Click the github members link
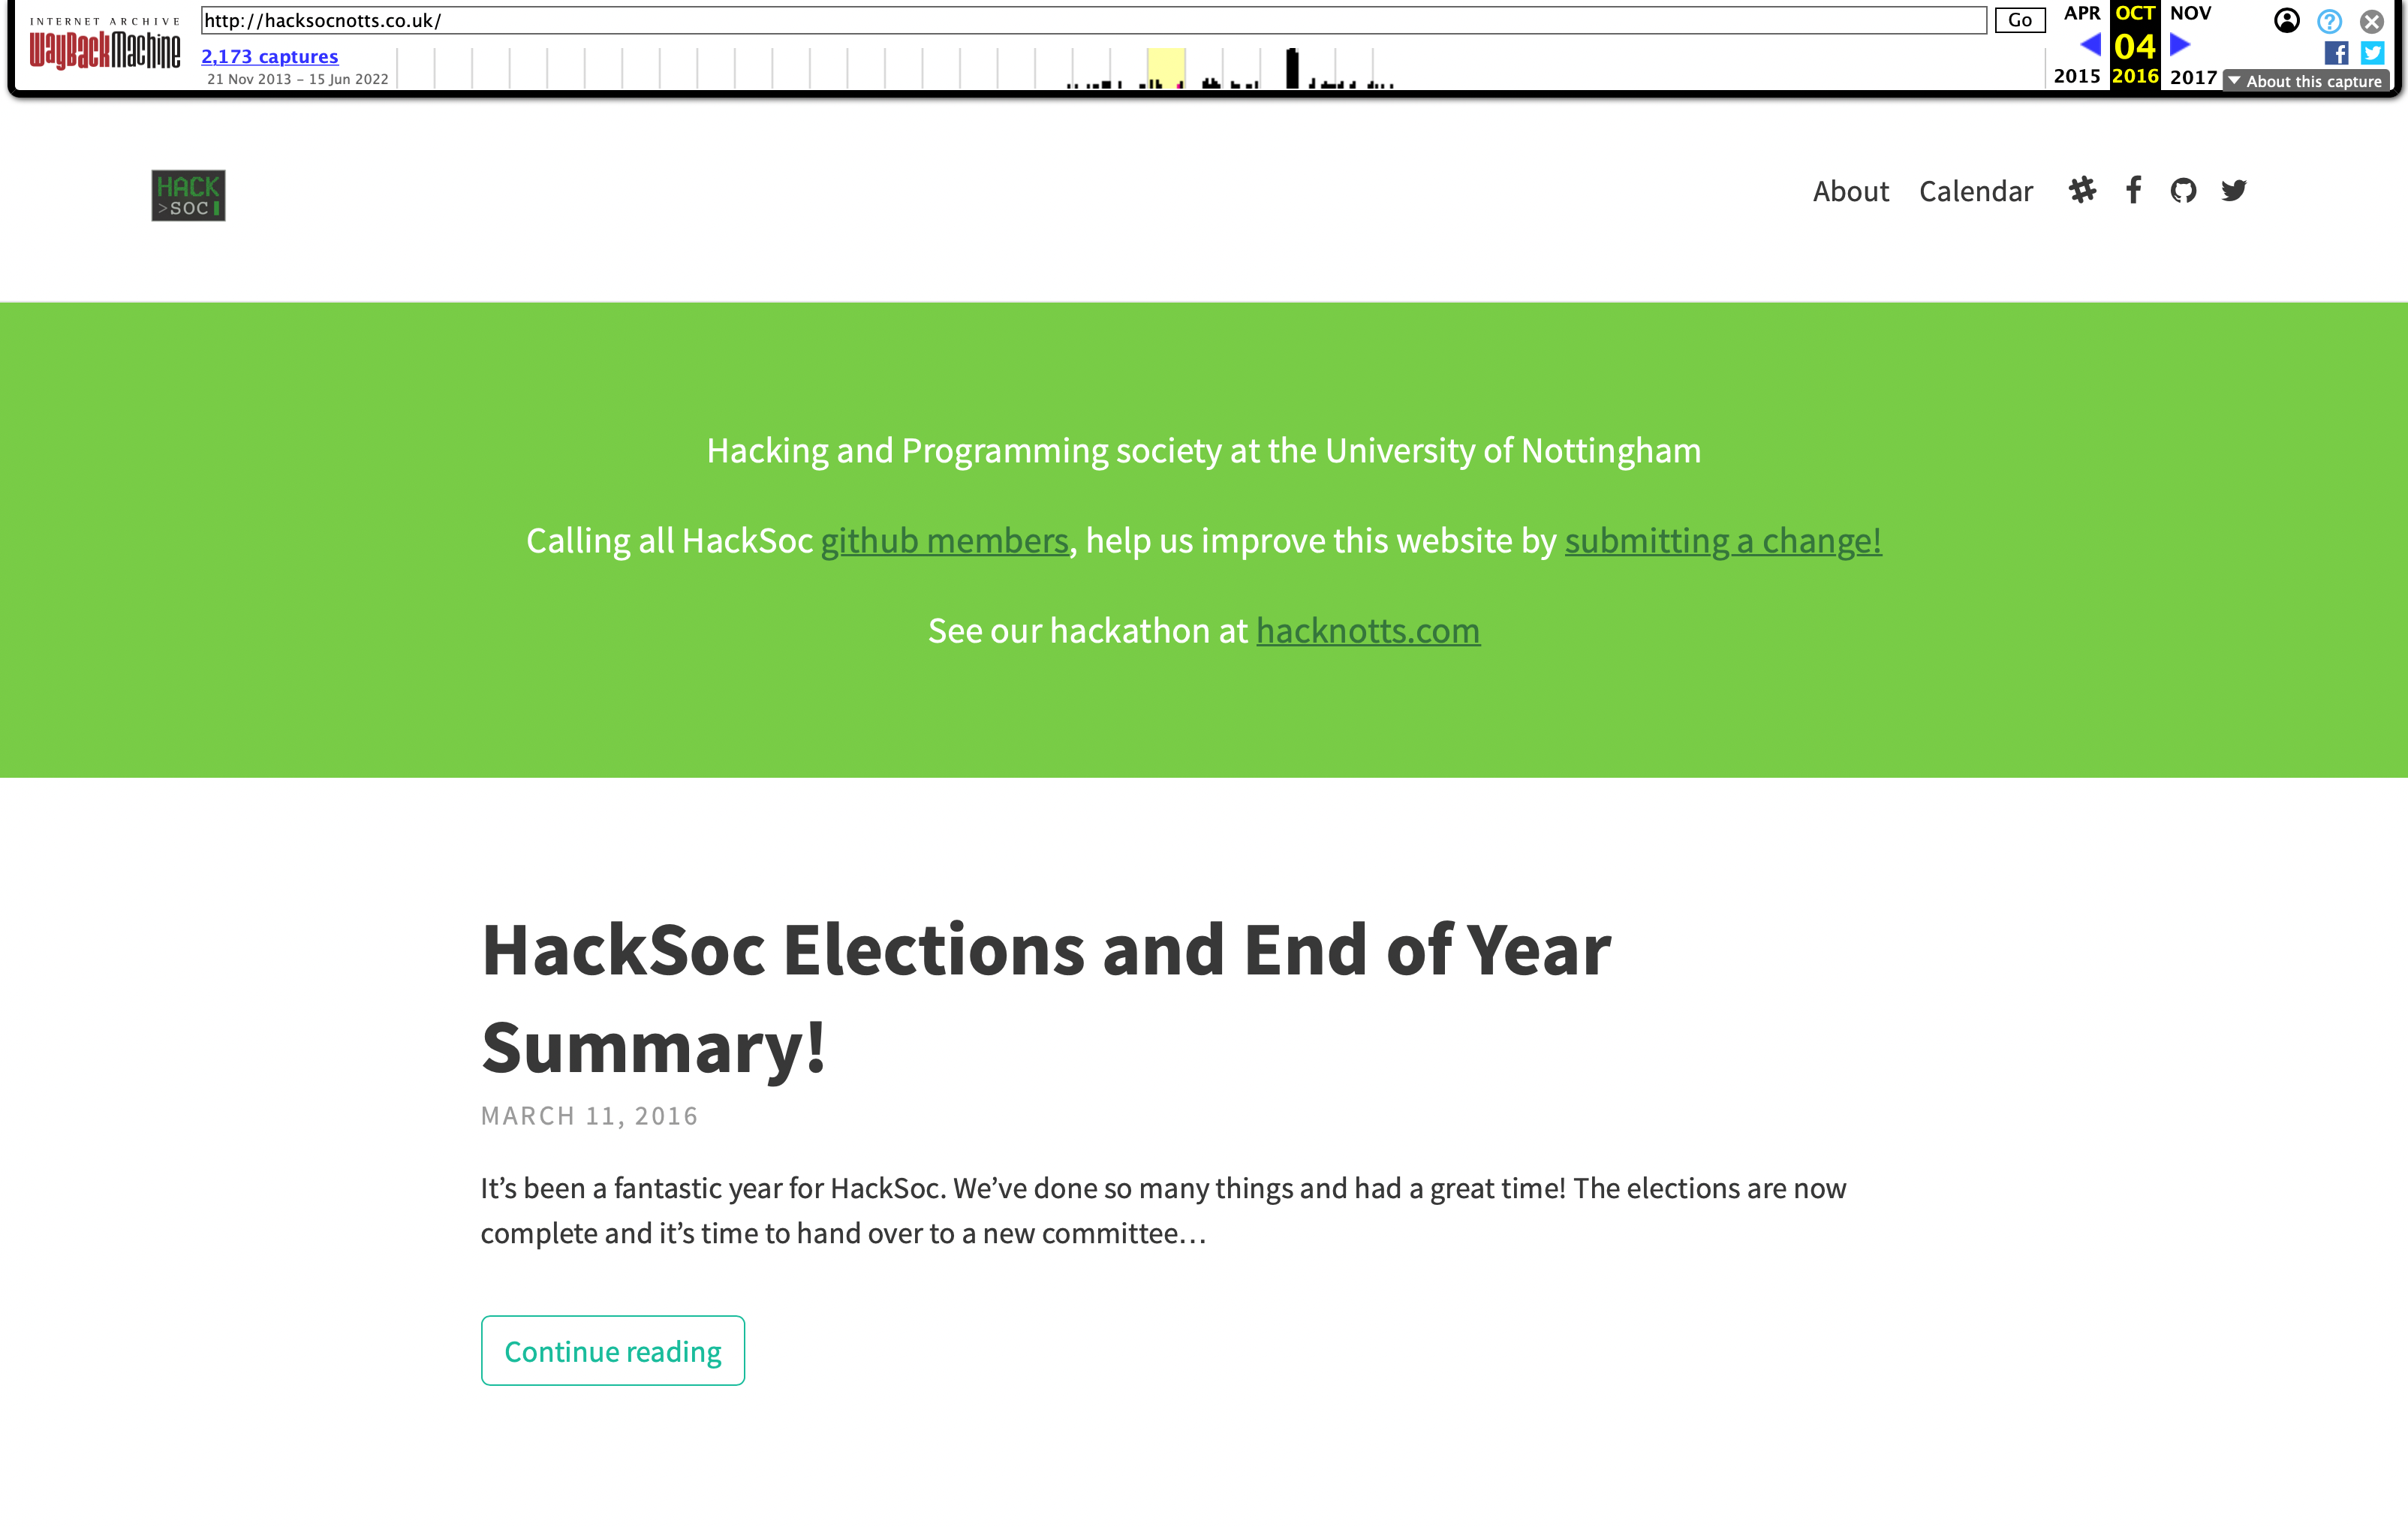The image size is (2408, 1527). [x=944, y=539]
